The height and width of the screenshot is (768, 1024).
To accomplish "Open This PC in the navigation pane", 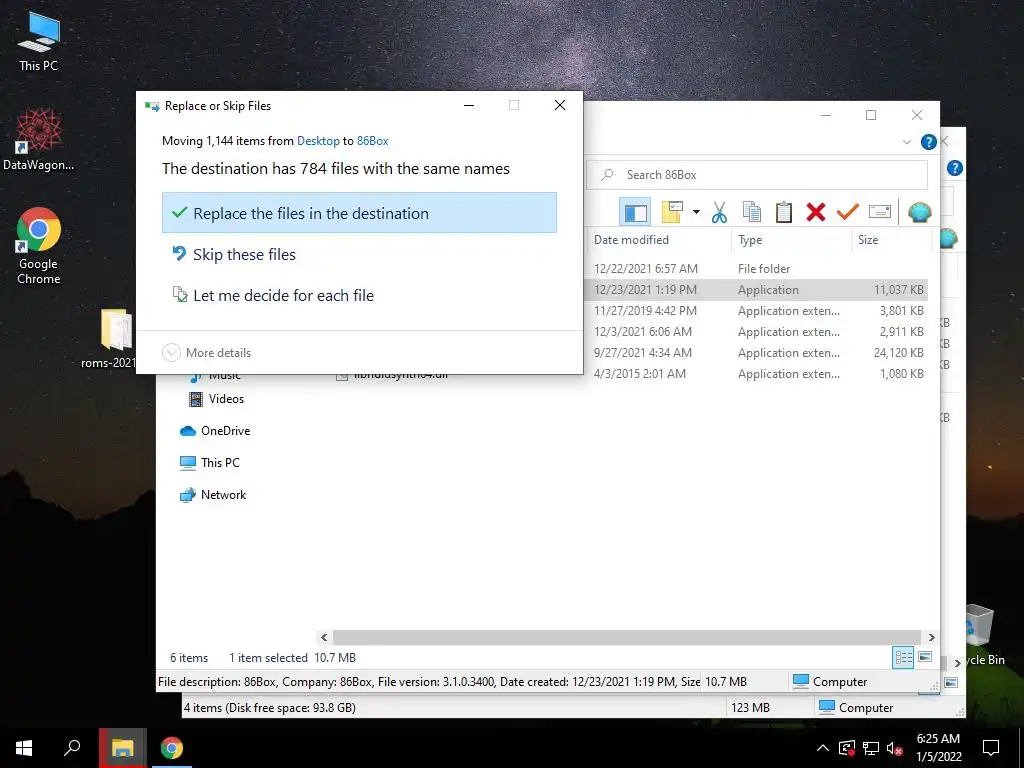I will tap(210, 462).
